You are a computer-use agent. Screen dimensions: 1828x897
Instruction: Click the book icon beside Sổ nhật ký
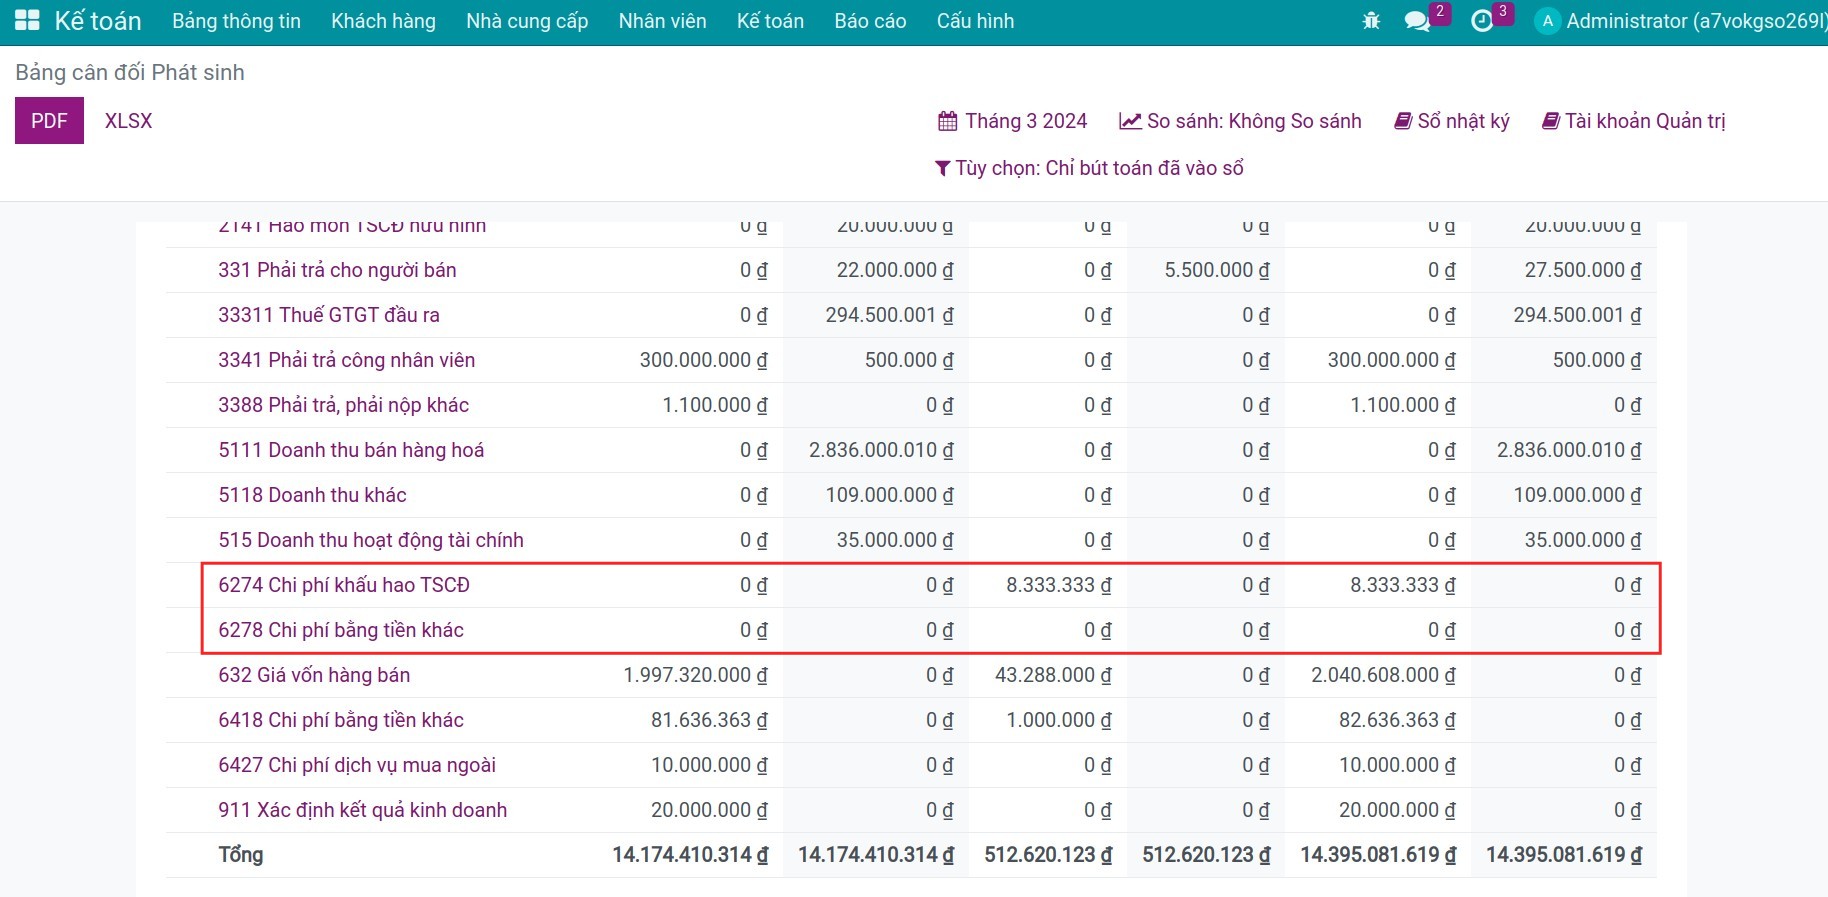tap(1403, 122)
